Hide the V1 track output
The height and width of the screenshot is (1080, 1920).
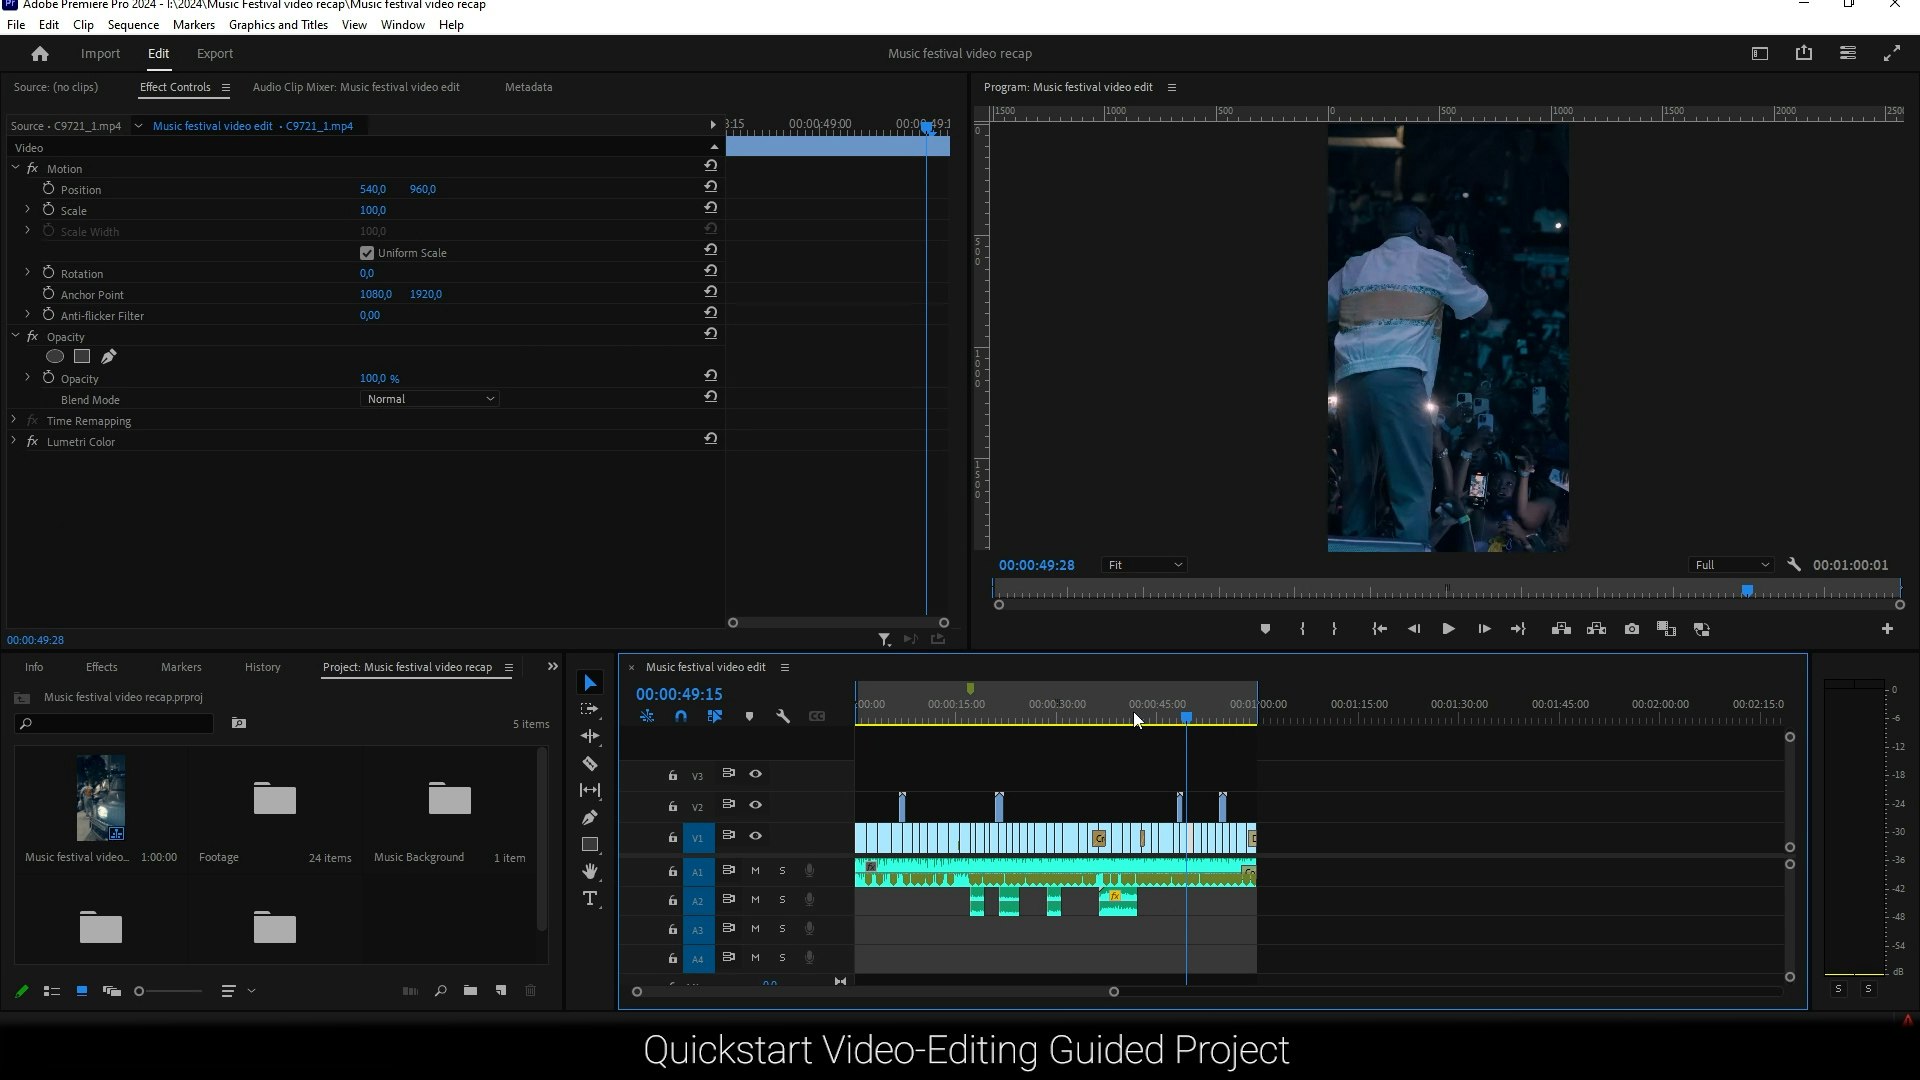[x=756, y=836]
